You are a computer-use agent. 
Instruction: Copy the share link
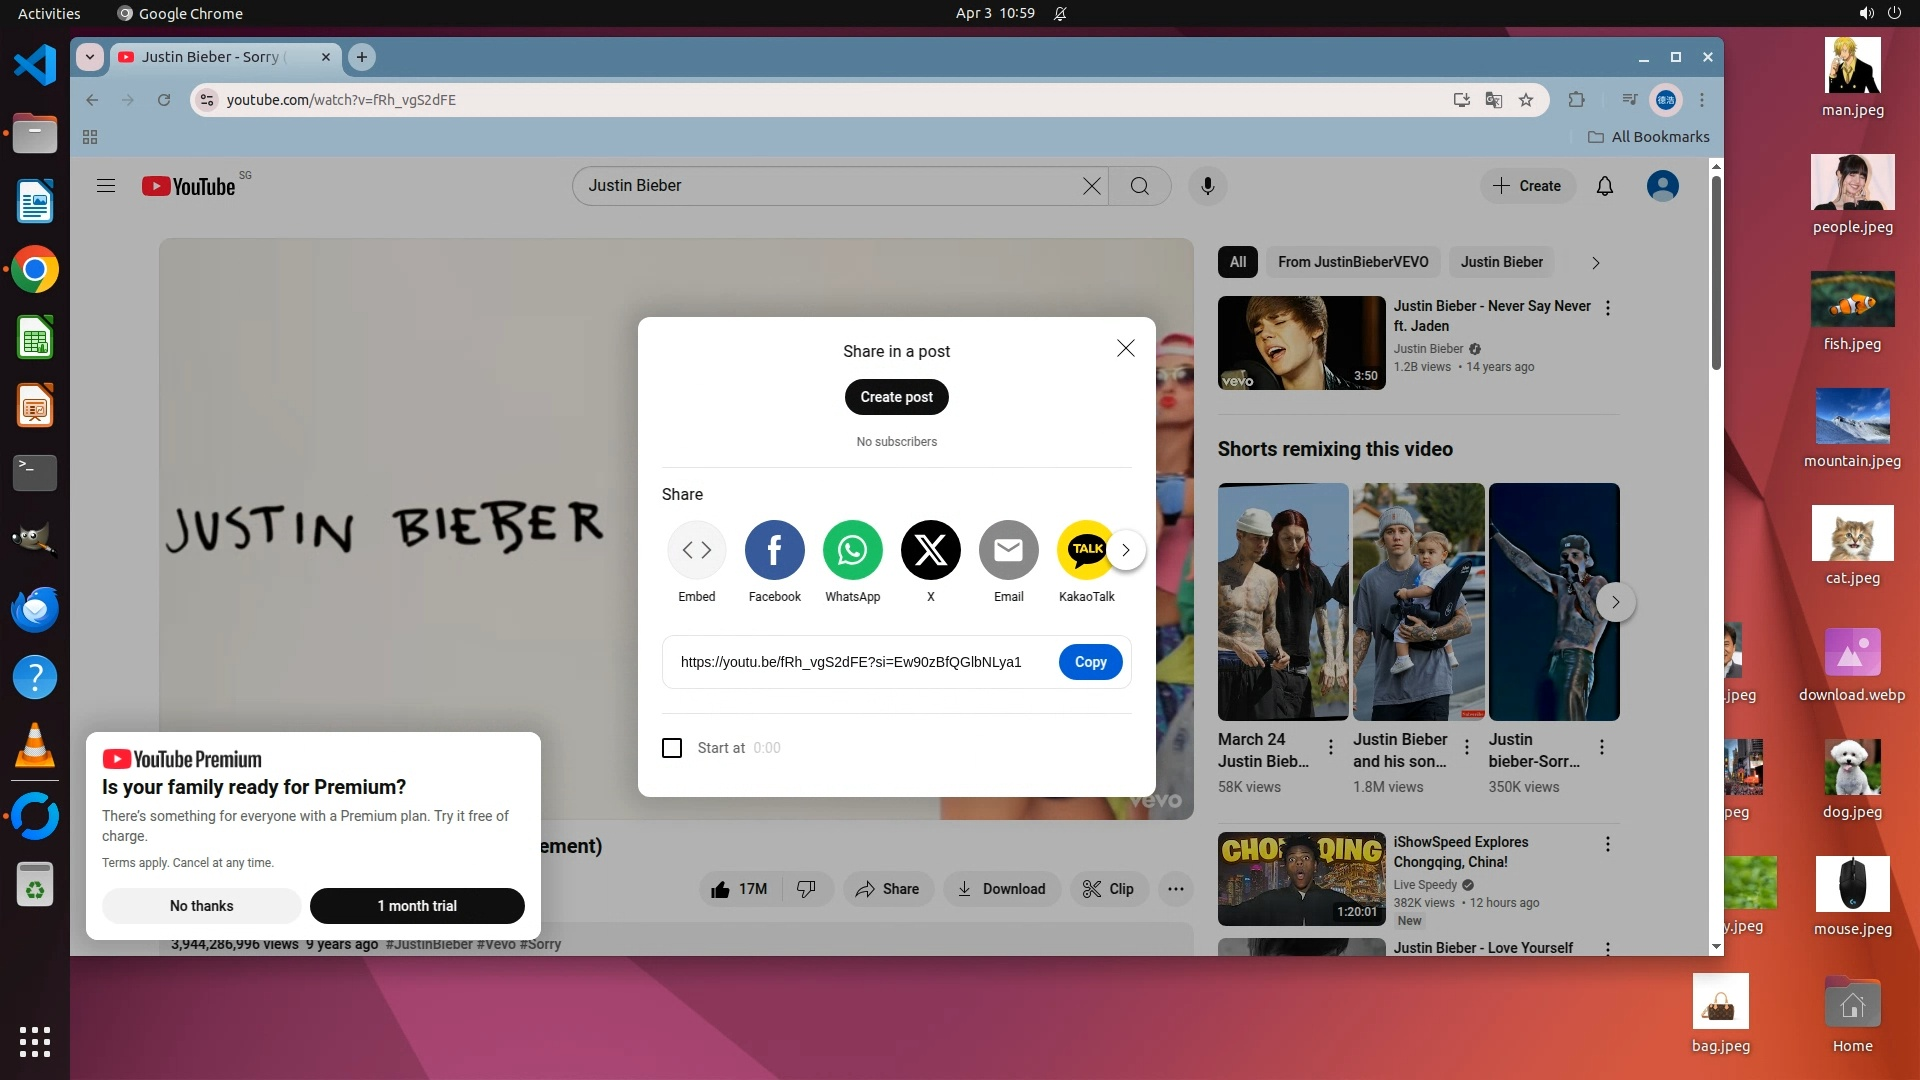(1090, 662)
